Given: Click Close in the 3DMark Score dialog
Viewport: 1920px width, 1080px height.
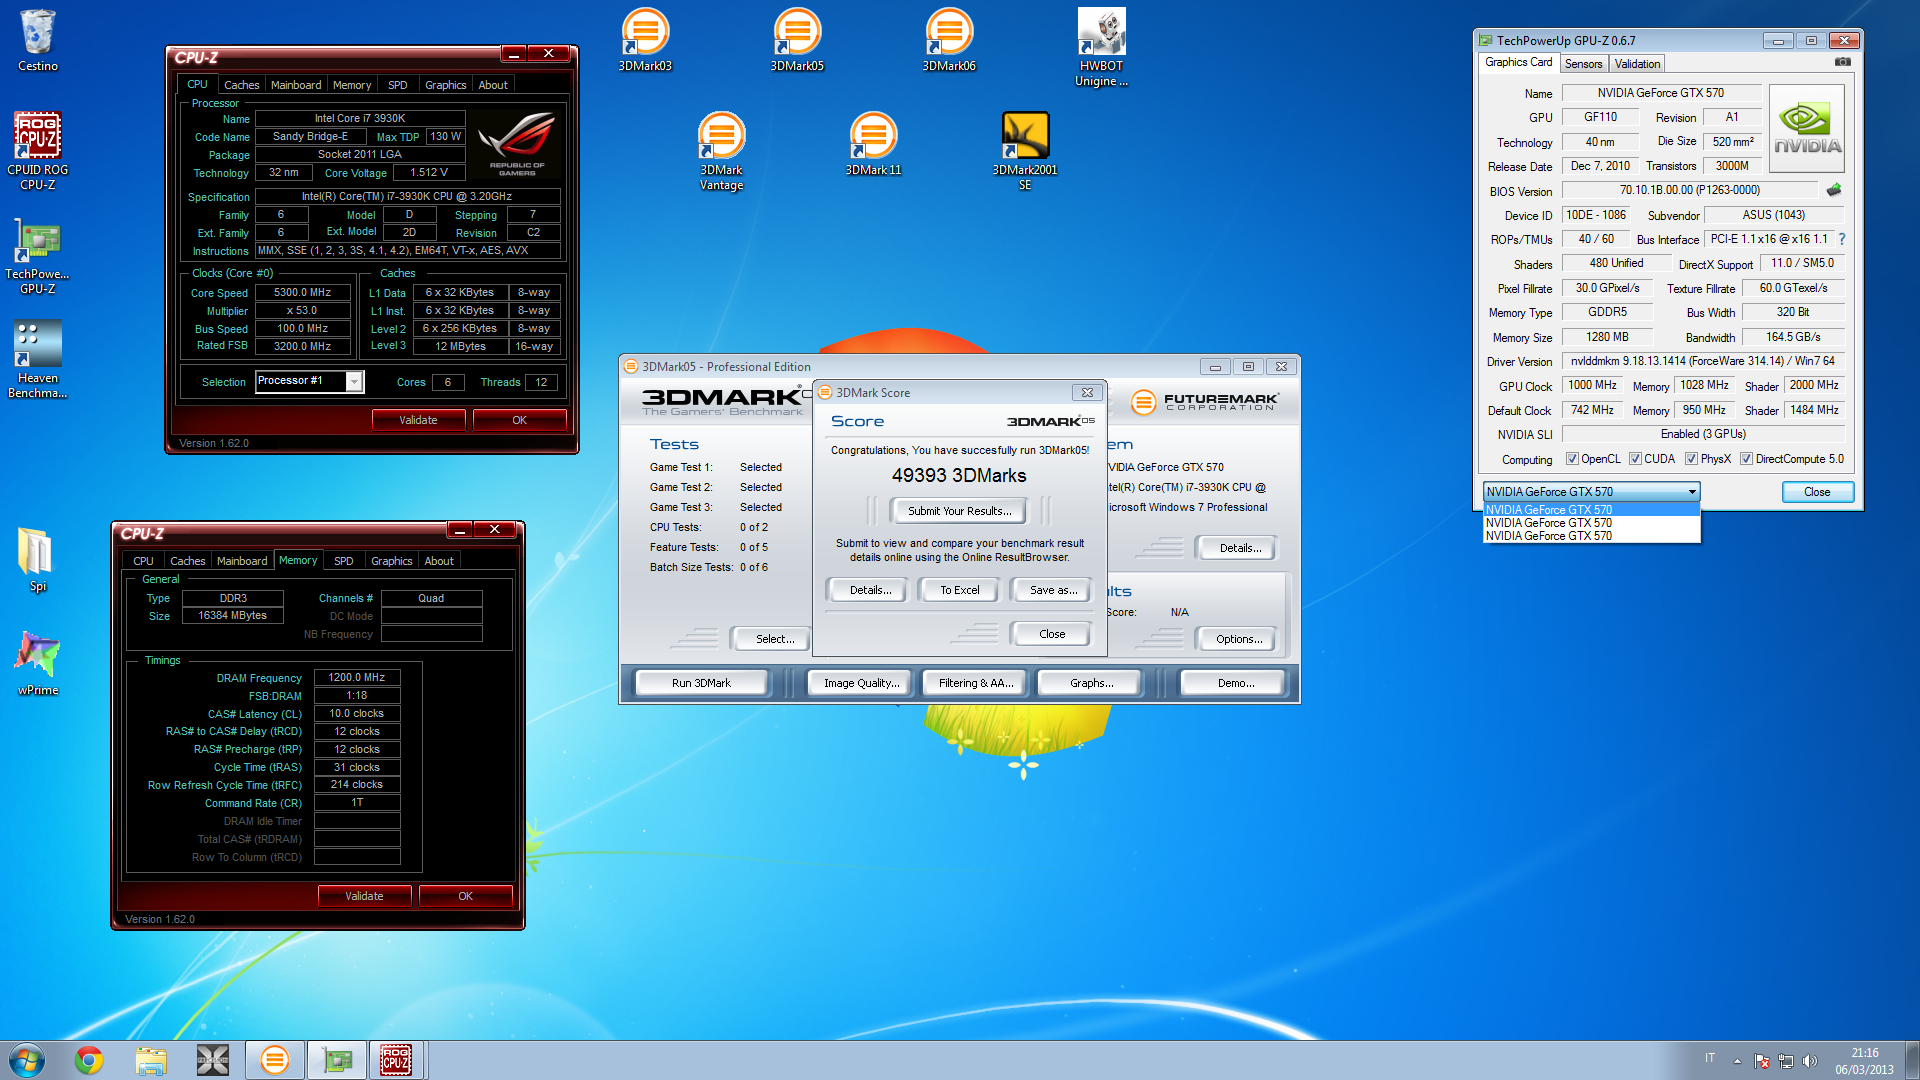Looking at the screenshot, I should tap(1051, 634).
